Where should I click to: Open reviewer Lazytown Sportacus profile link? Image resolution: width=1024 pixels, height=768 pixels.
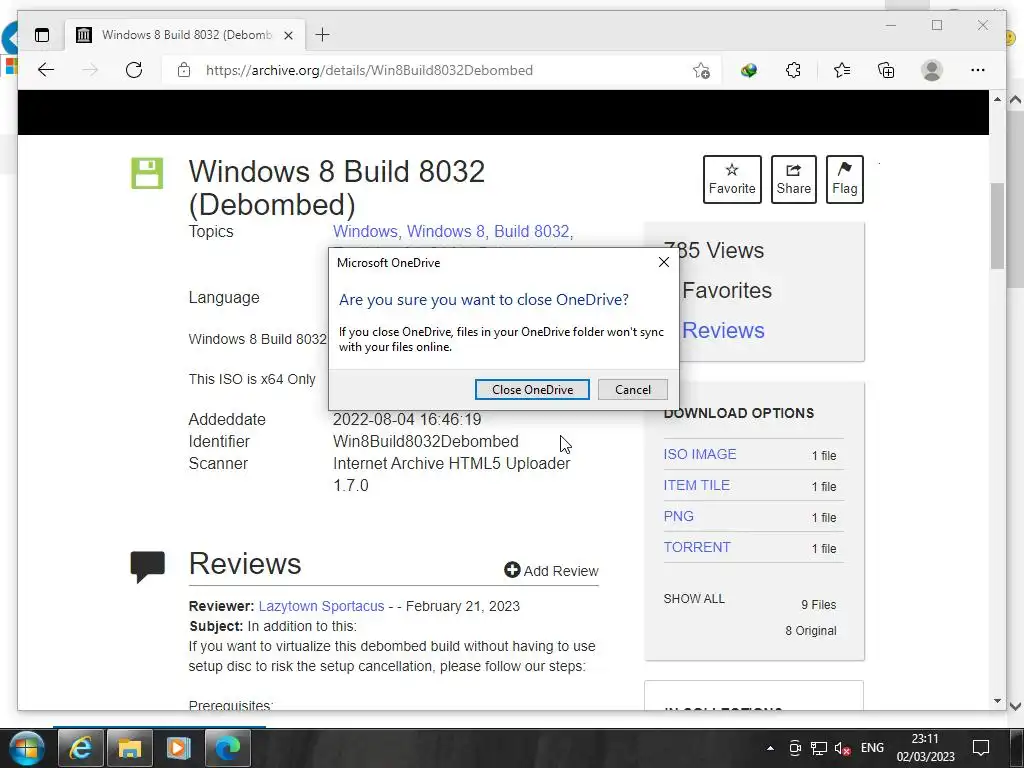pos(321,606)
